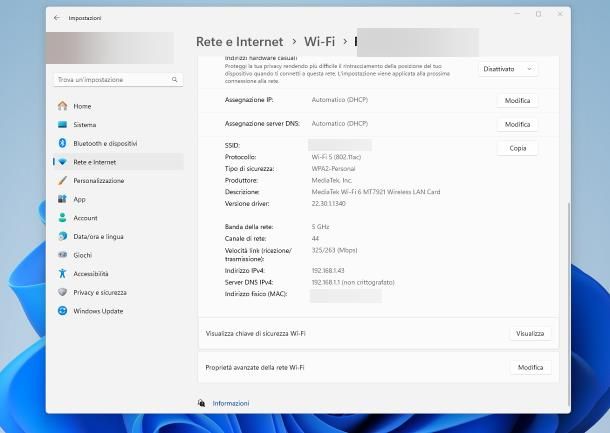This screenshot has height=433, width=610.
Task: Open Data/ora e lingua settings
Action: [x=118, y=237]
